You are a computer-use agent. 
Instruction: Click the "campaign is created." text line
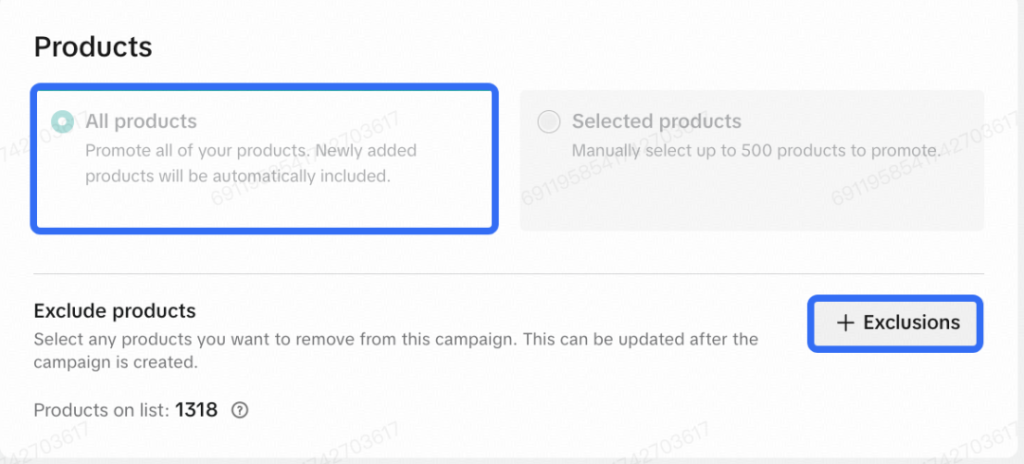[x=116, y=362]
